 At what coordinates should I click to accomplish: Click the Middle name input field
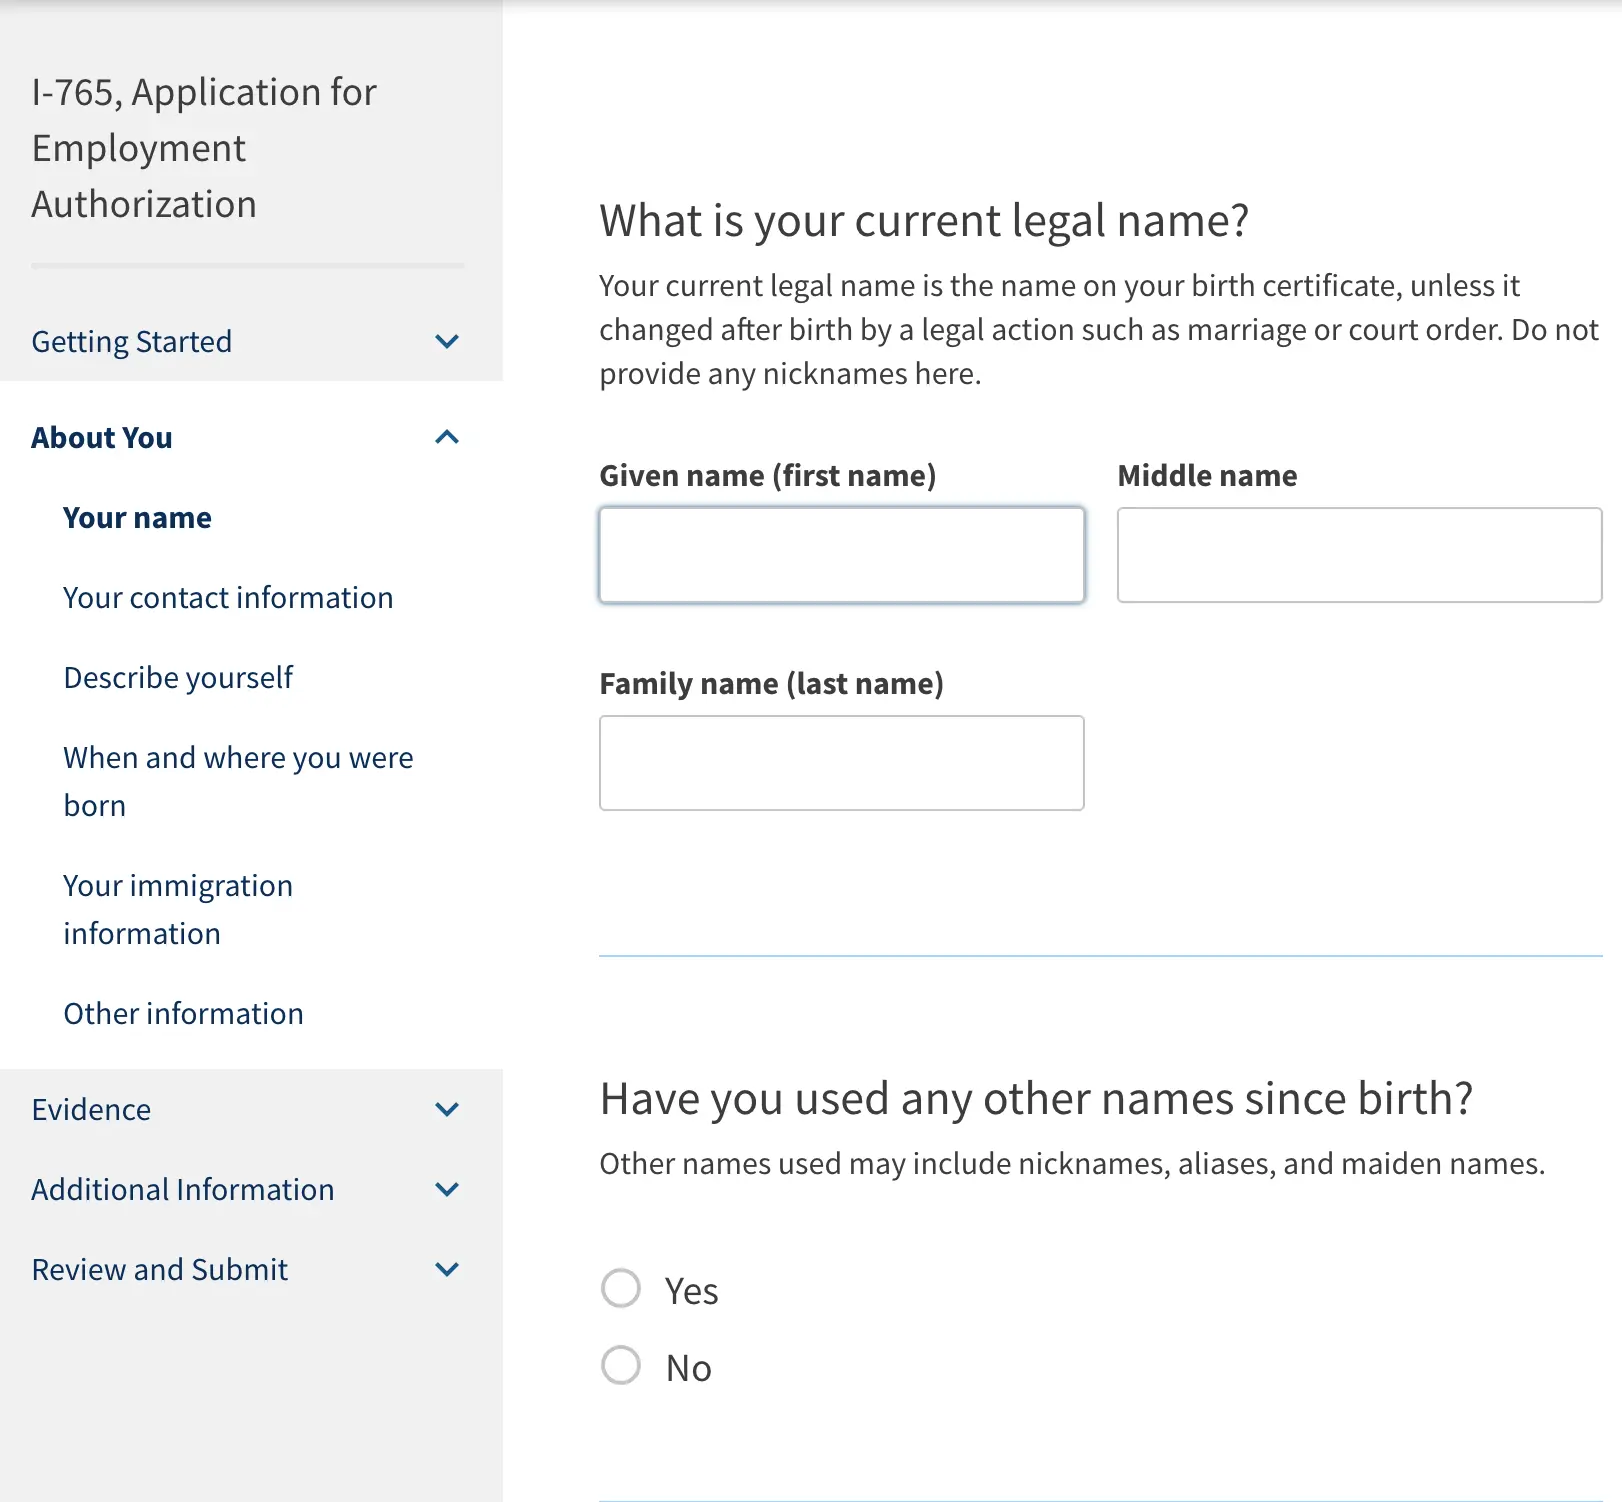[x=1359, y=555]
